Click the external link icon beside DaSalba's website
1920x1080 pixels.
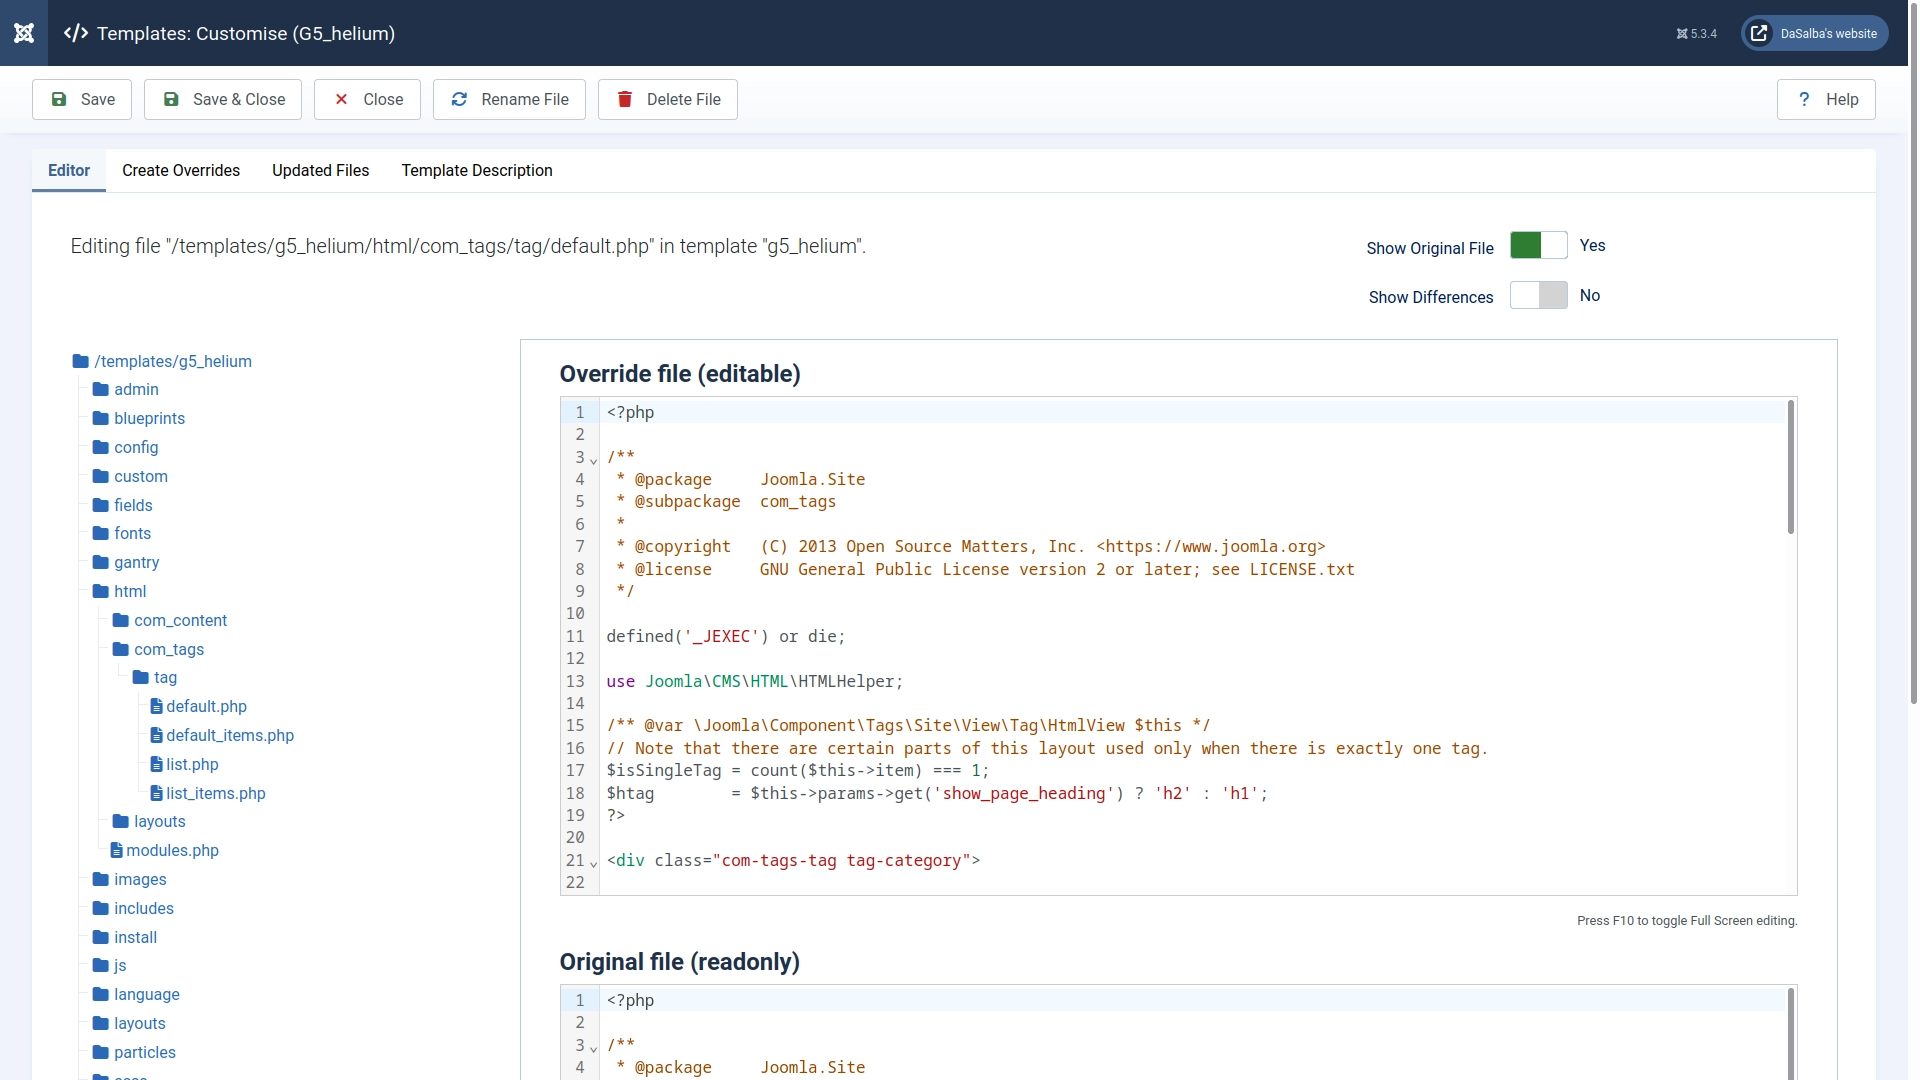(x=1759, y=33)
